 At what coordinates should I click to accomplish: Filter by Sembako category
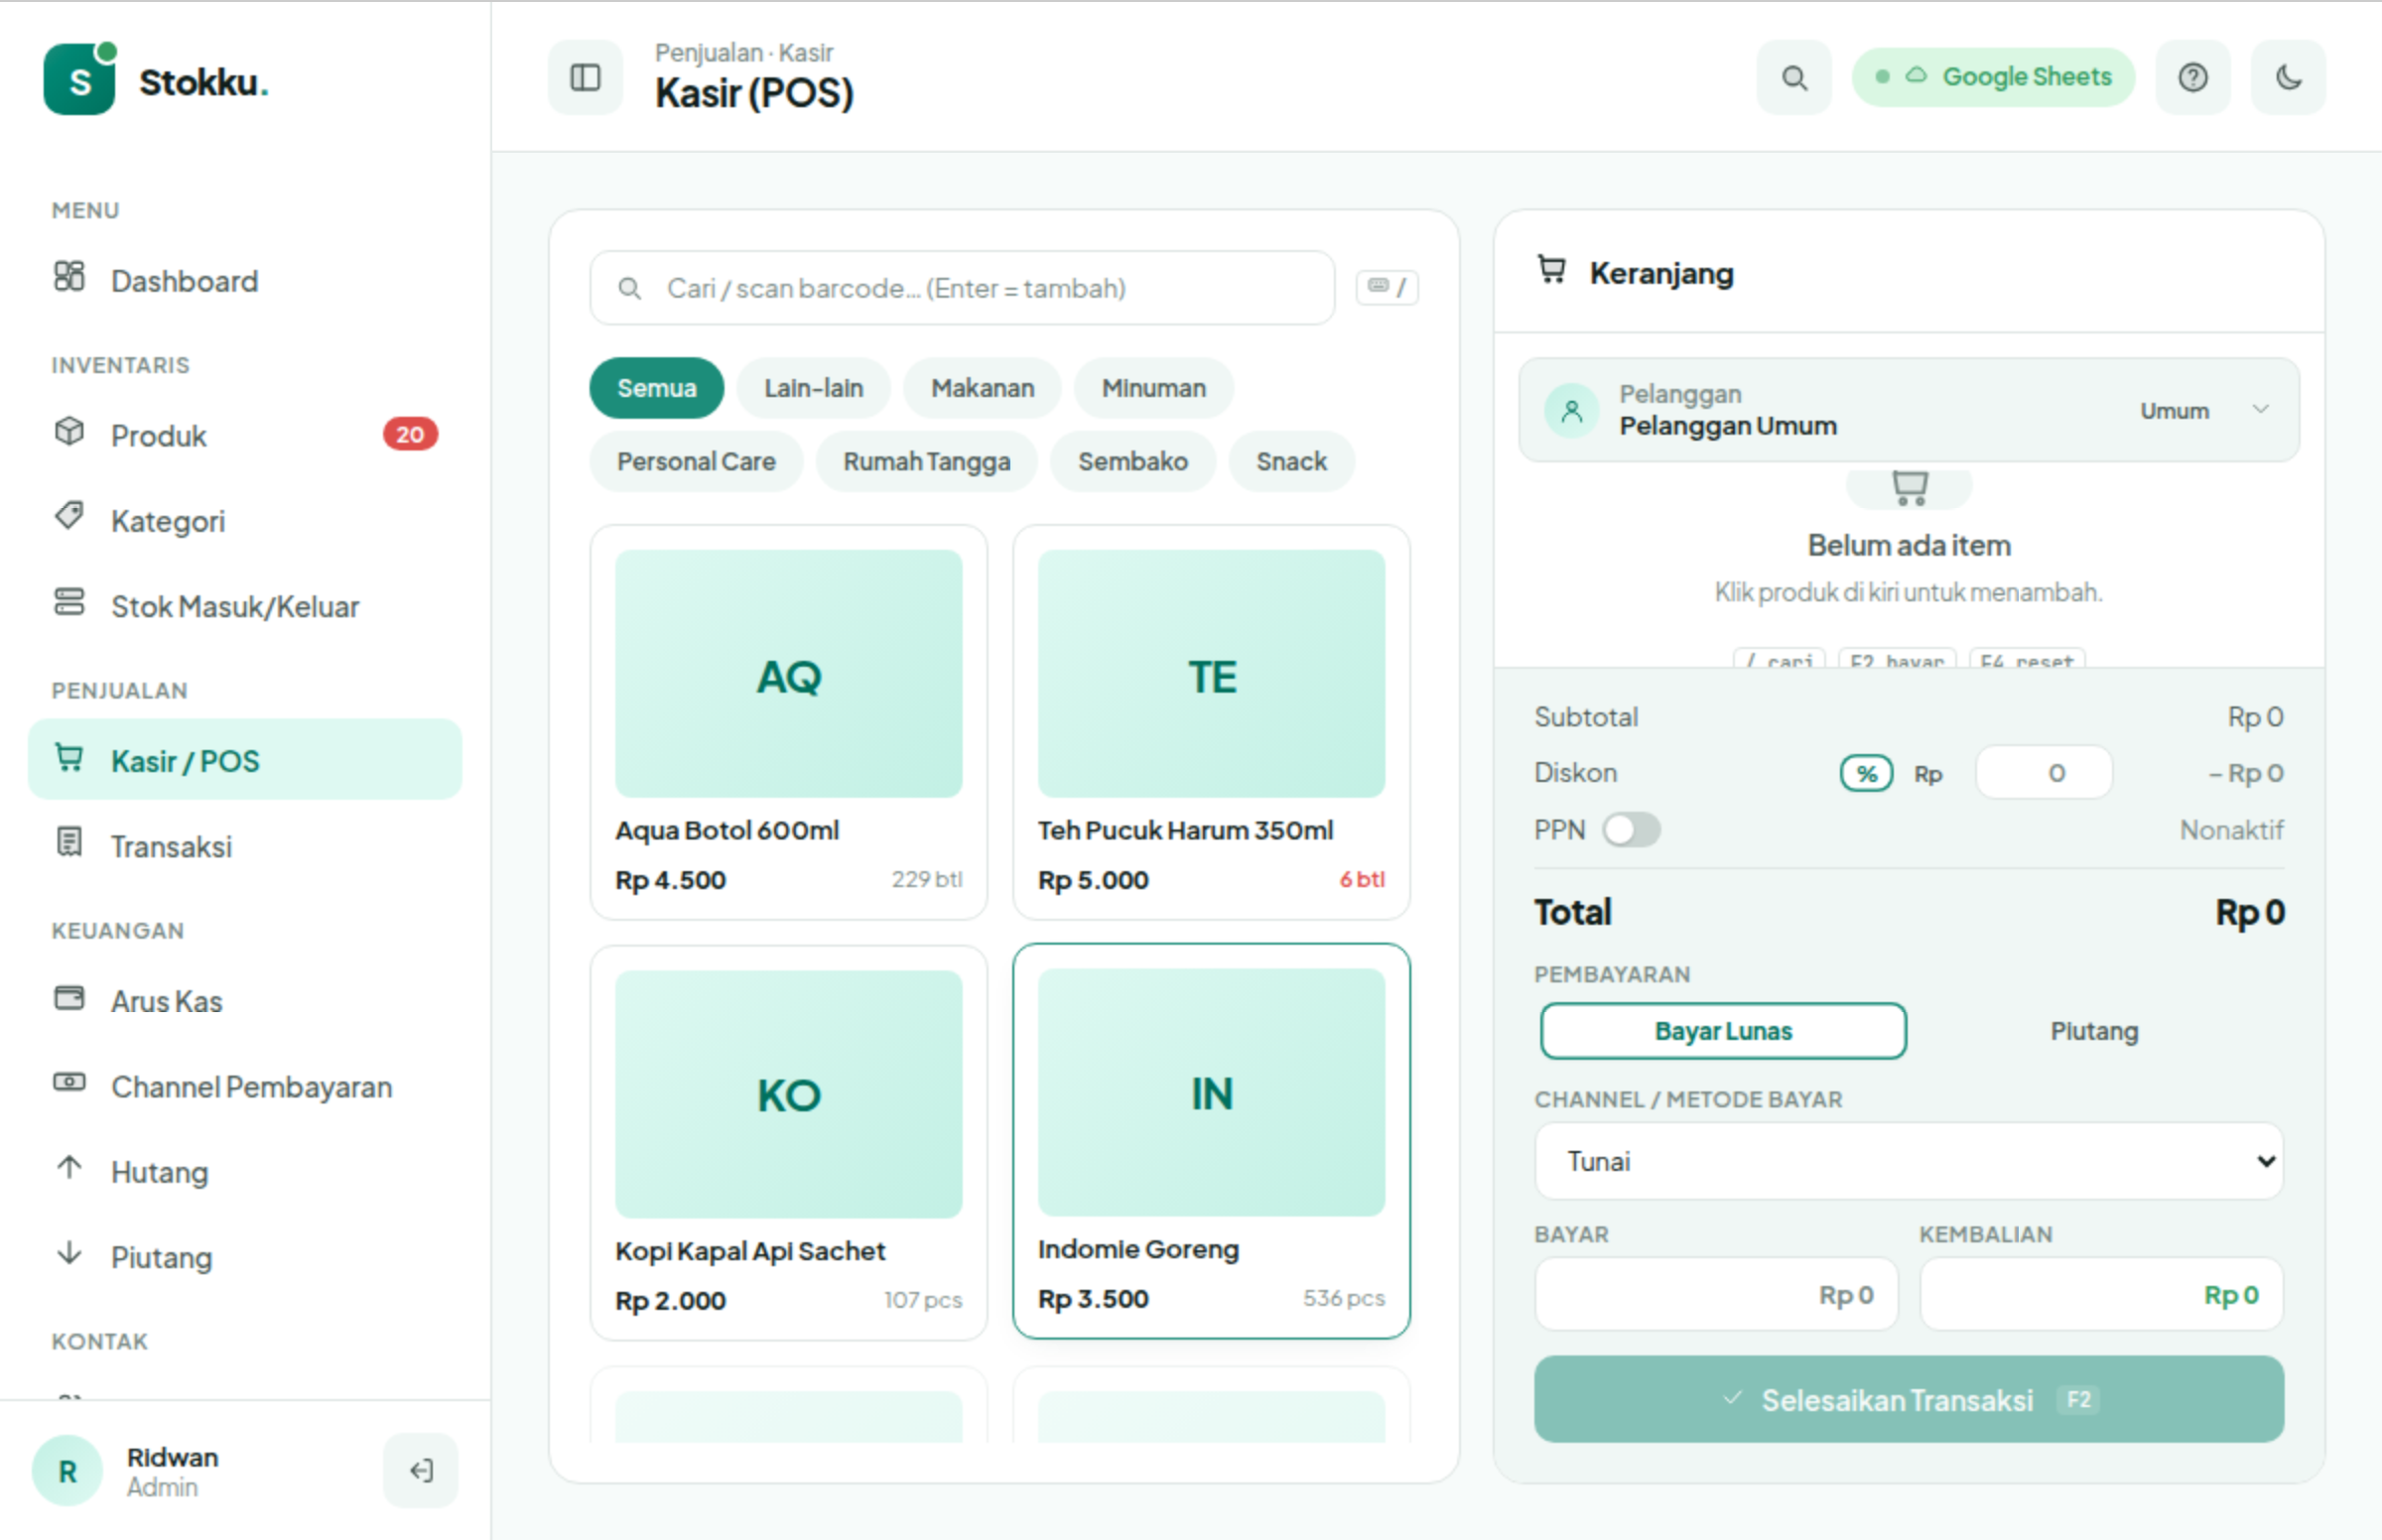(1132, 461)
